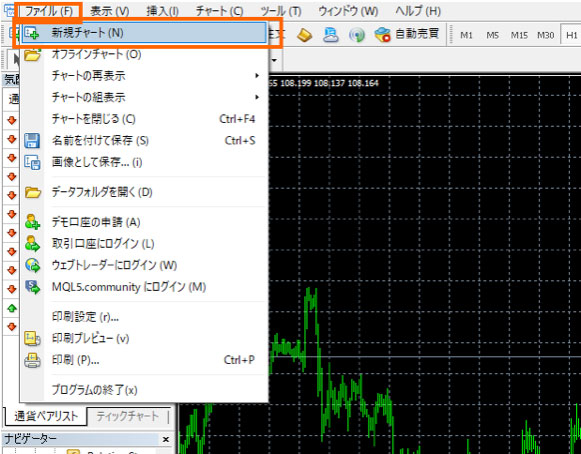Choose 新規チャート (N) from the file menu

144,33
